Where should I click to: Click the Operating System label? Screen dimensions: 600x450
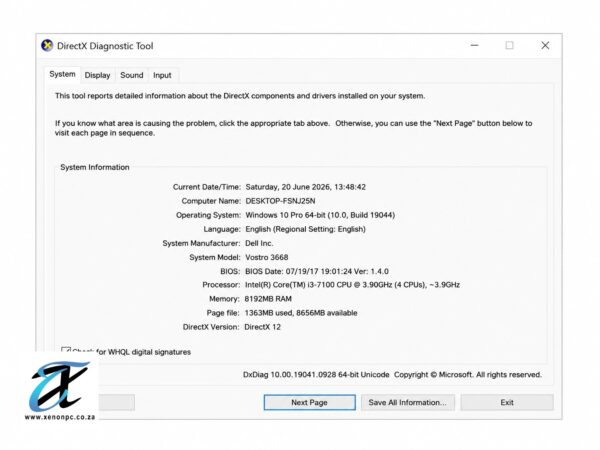coord(209,215)
